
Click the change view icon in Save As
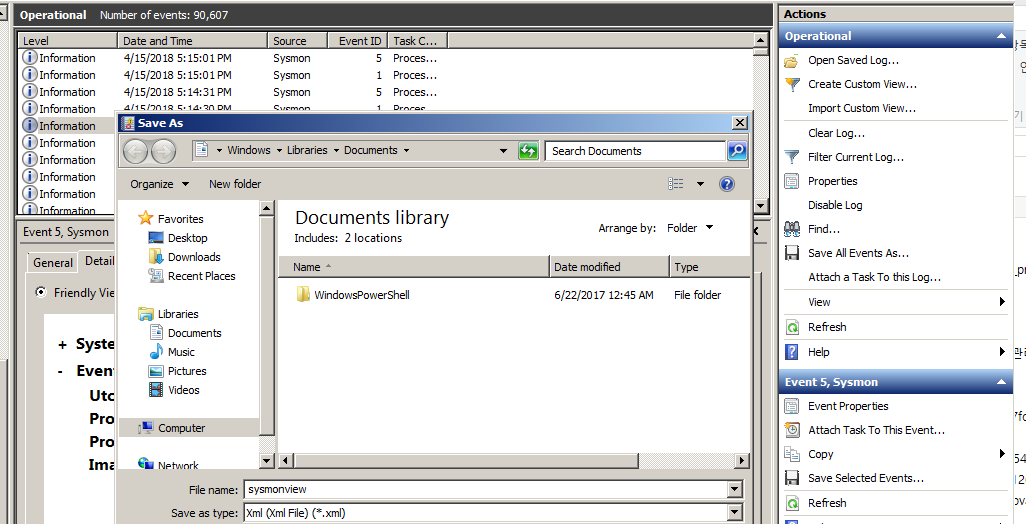(x=676, y=184)
